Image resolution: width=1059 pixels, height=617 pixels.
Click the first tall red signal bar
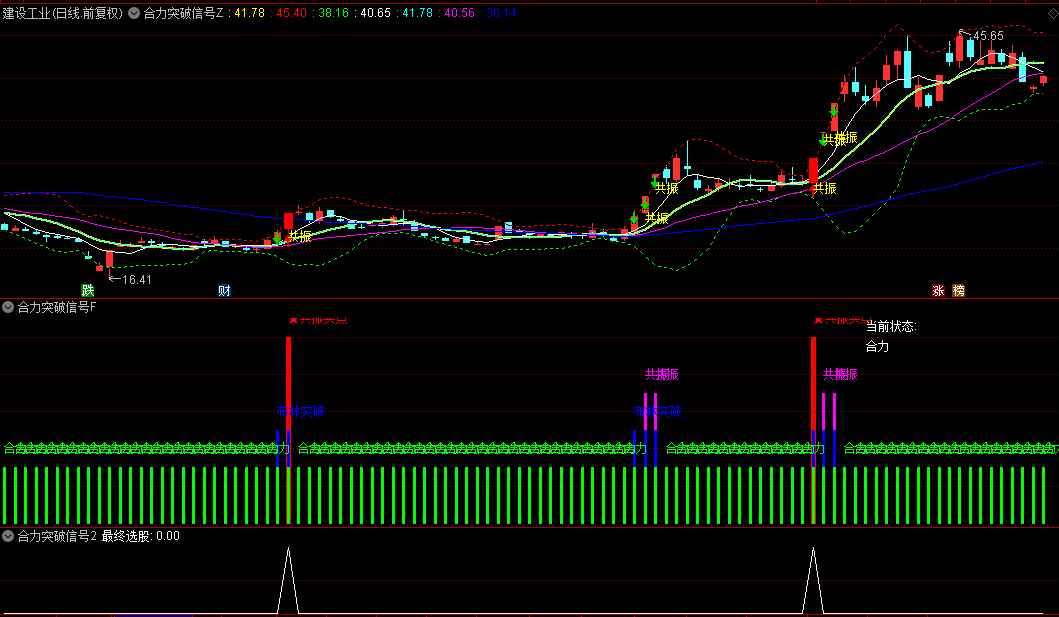click(288, 430)
